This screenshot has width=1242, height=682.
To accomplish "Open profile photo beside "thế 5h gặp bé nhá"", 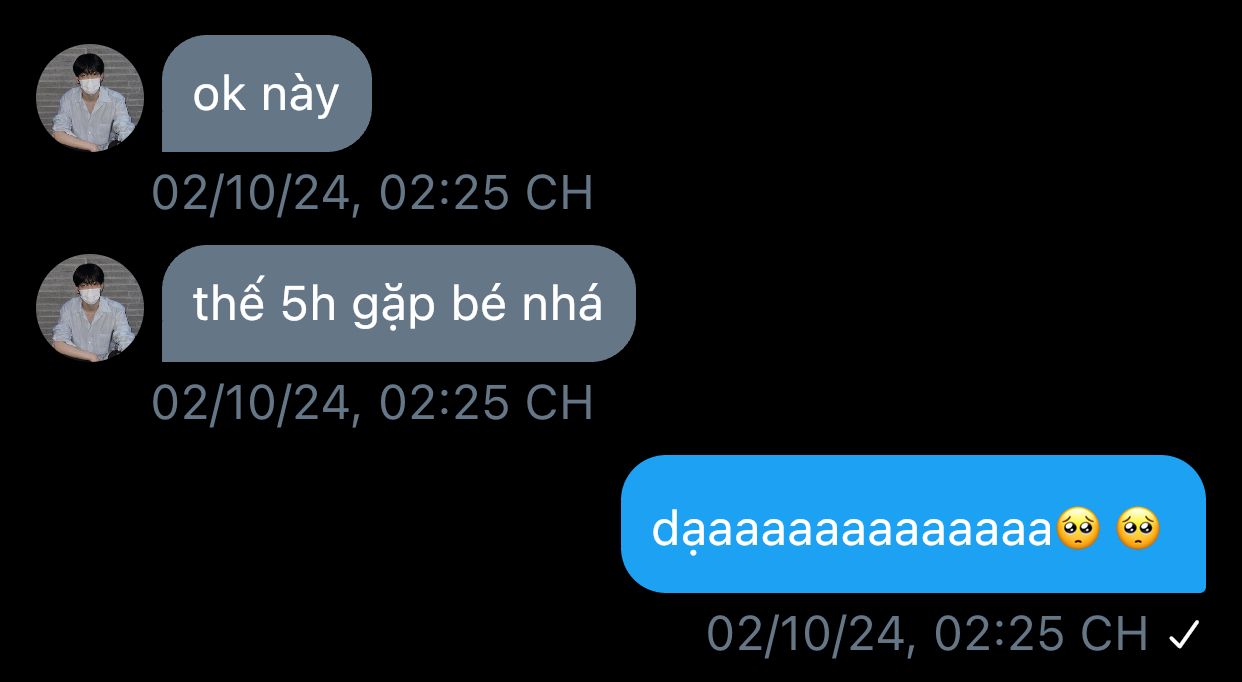I will click(90, 308).
